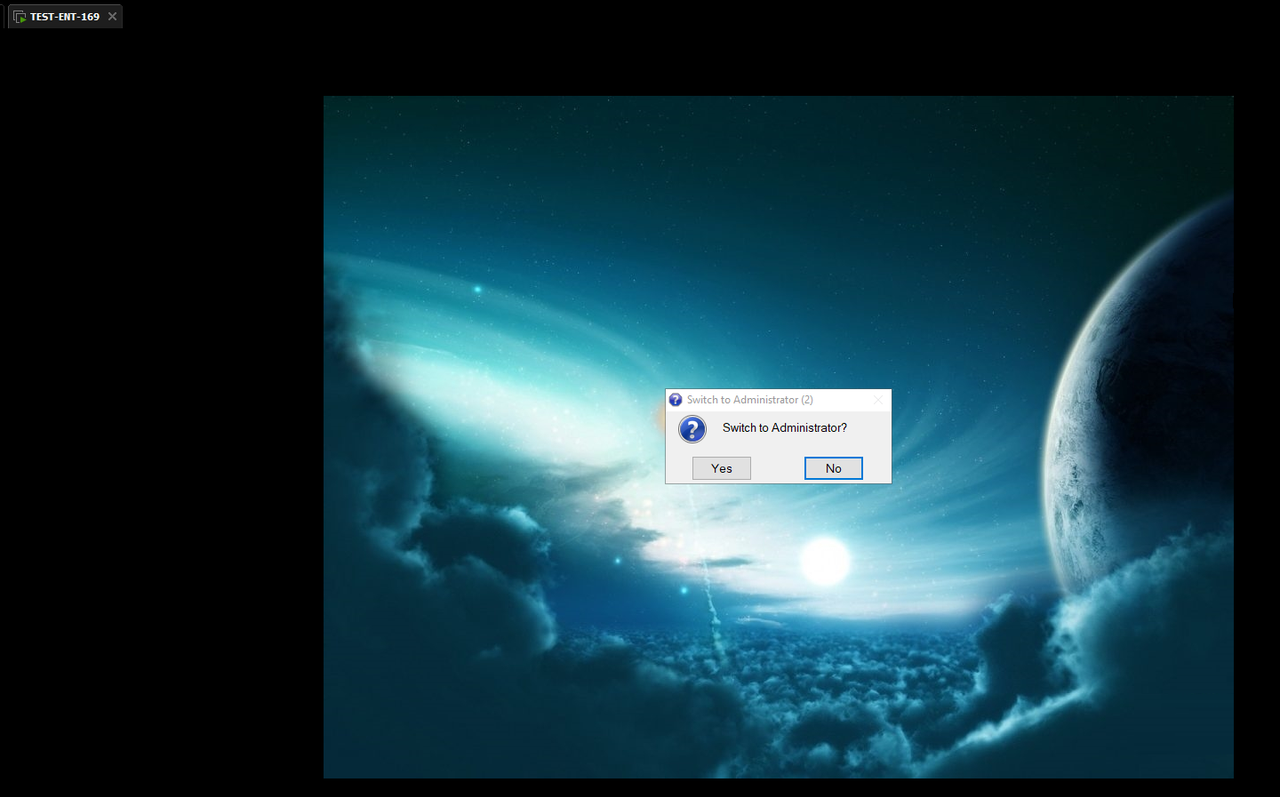Confirm with the Yes button
This screenshot has width=1280, height=797.
721,467
